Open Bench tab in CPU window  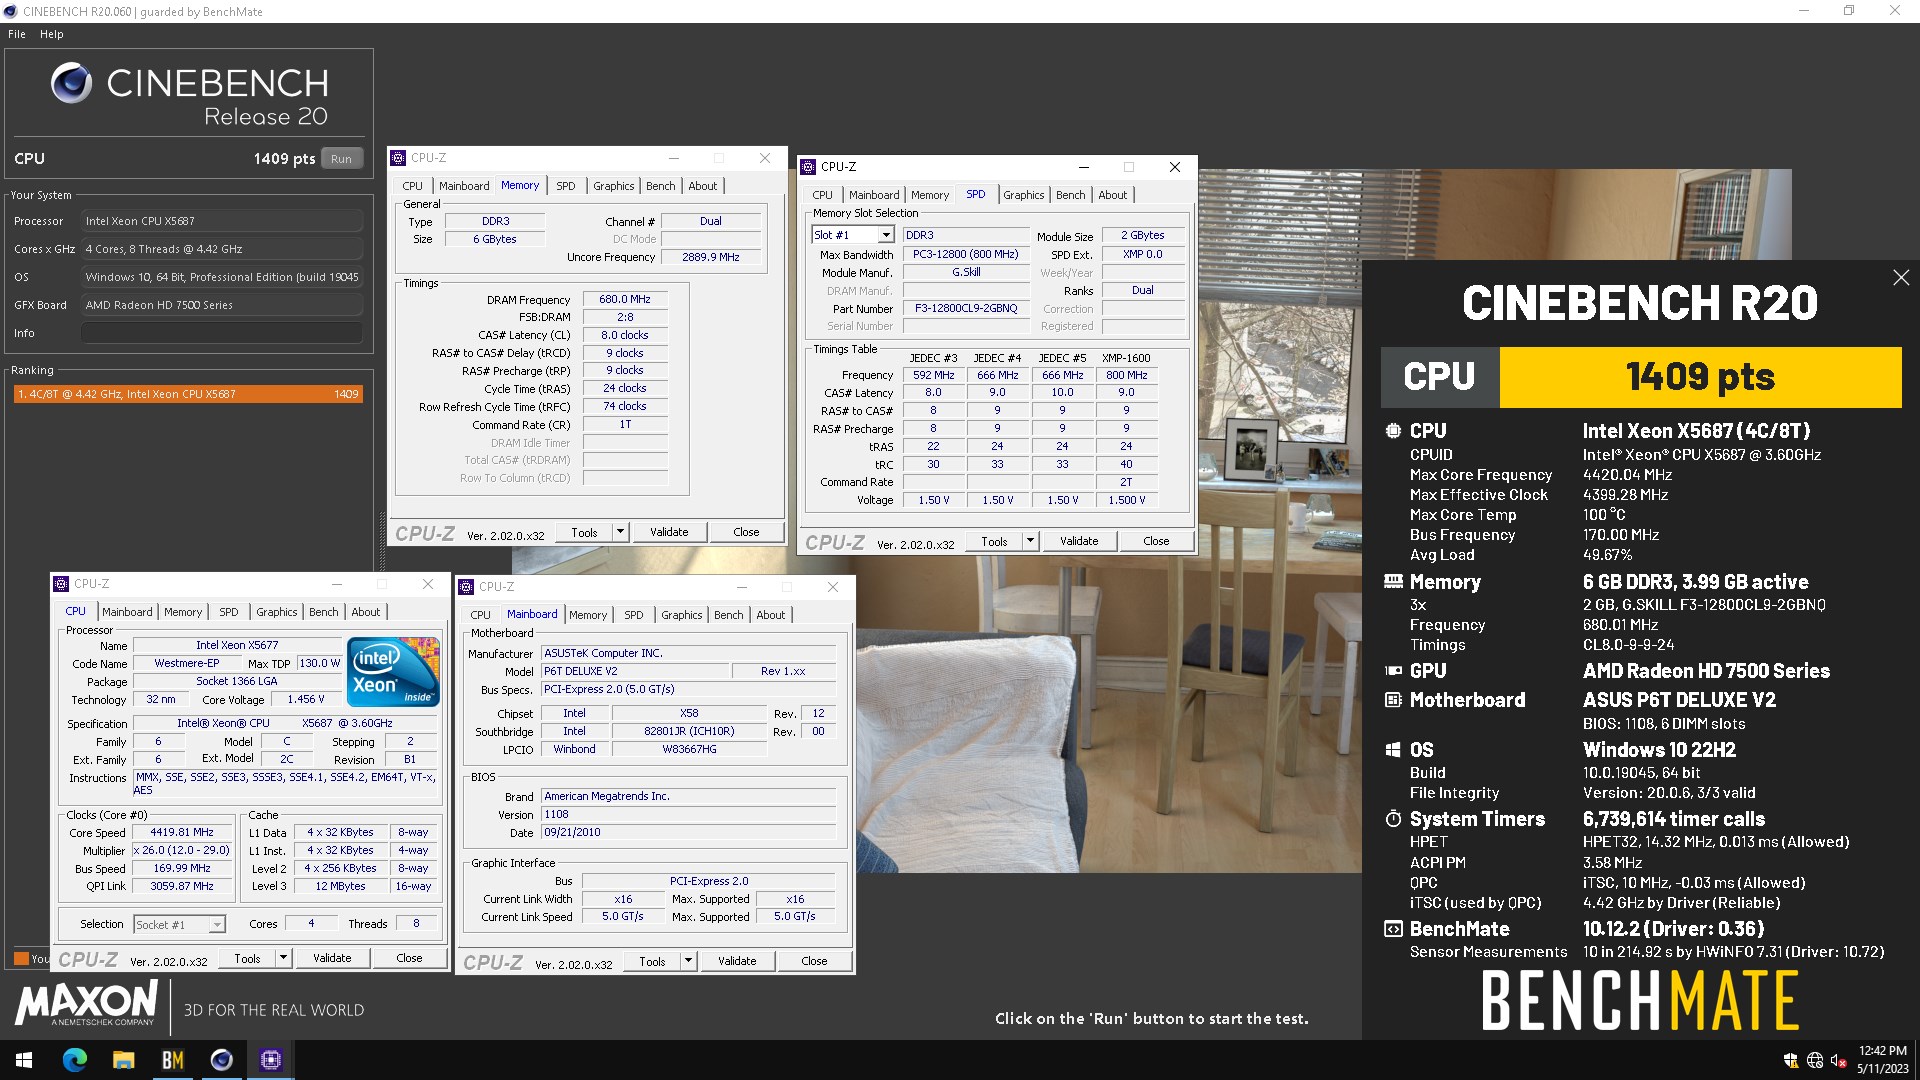324,612
